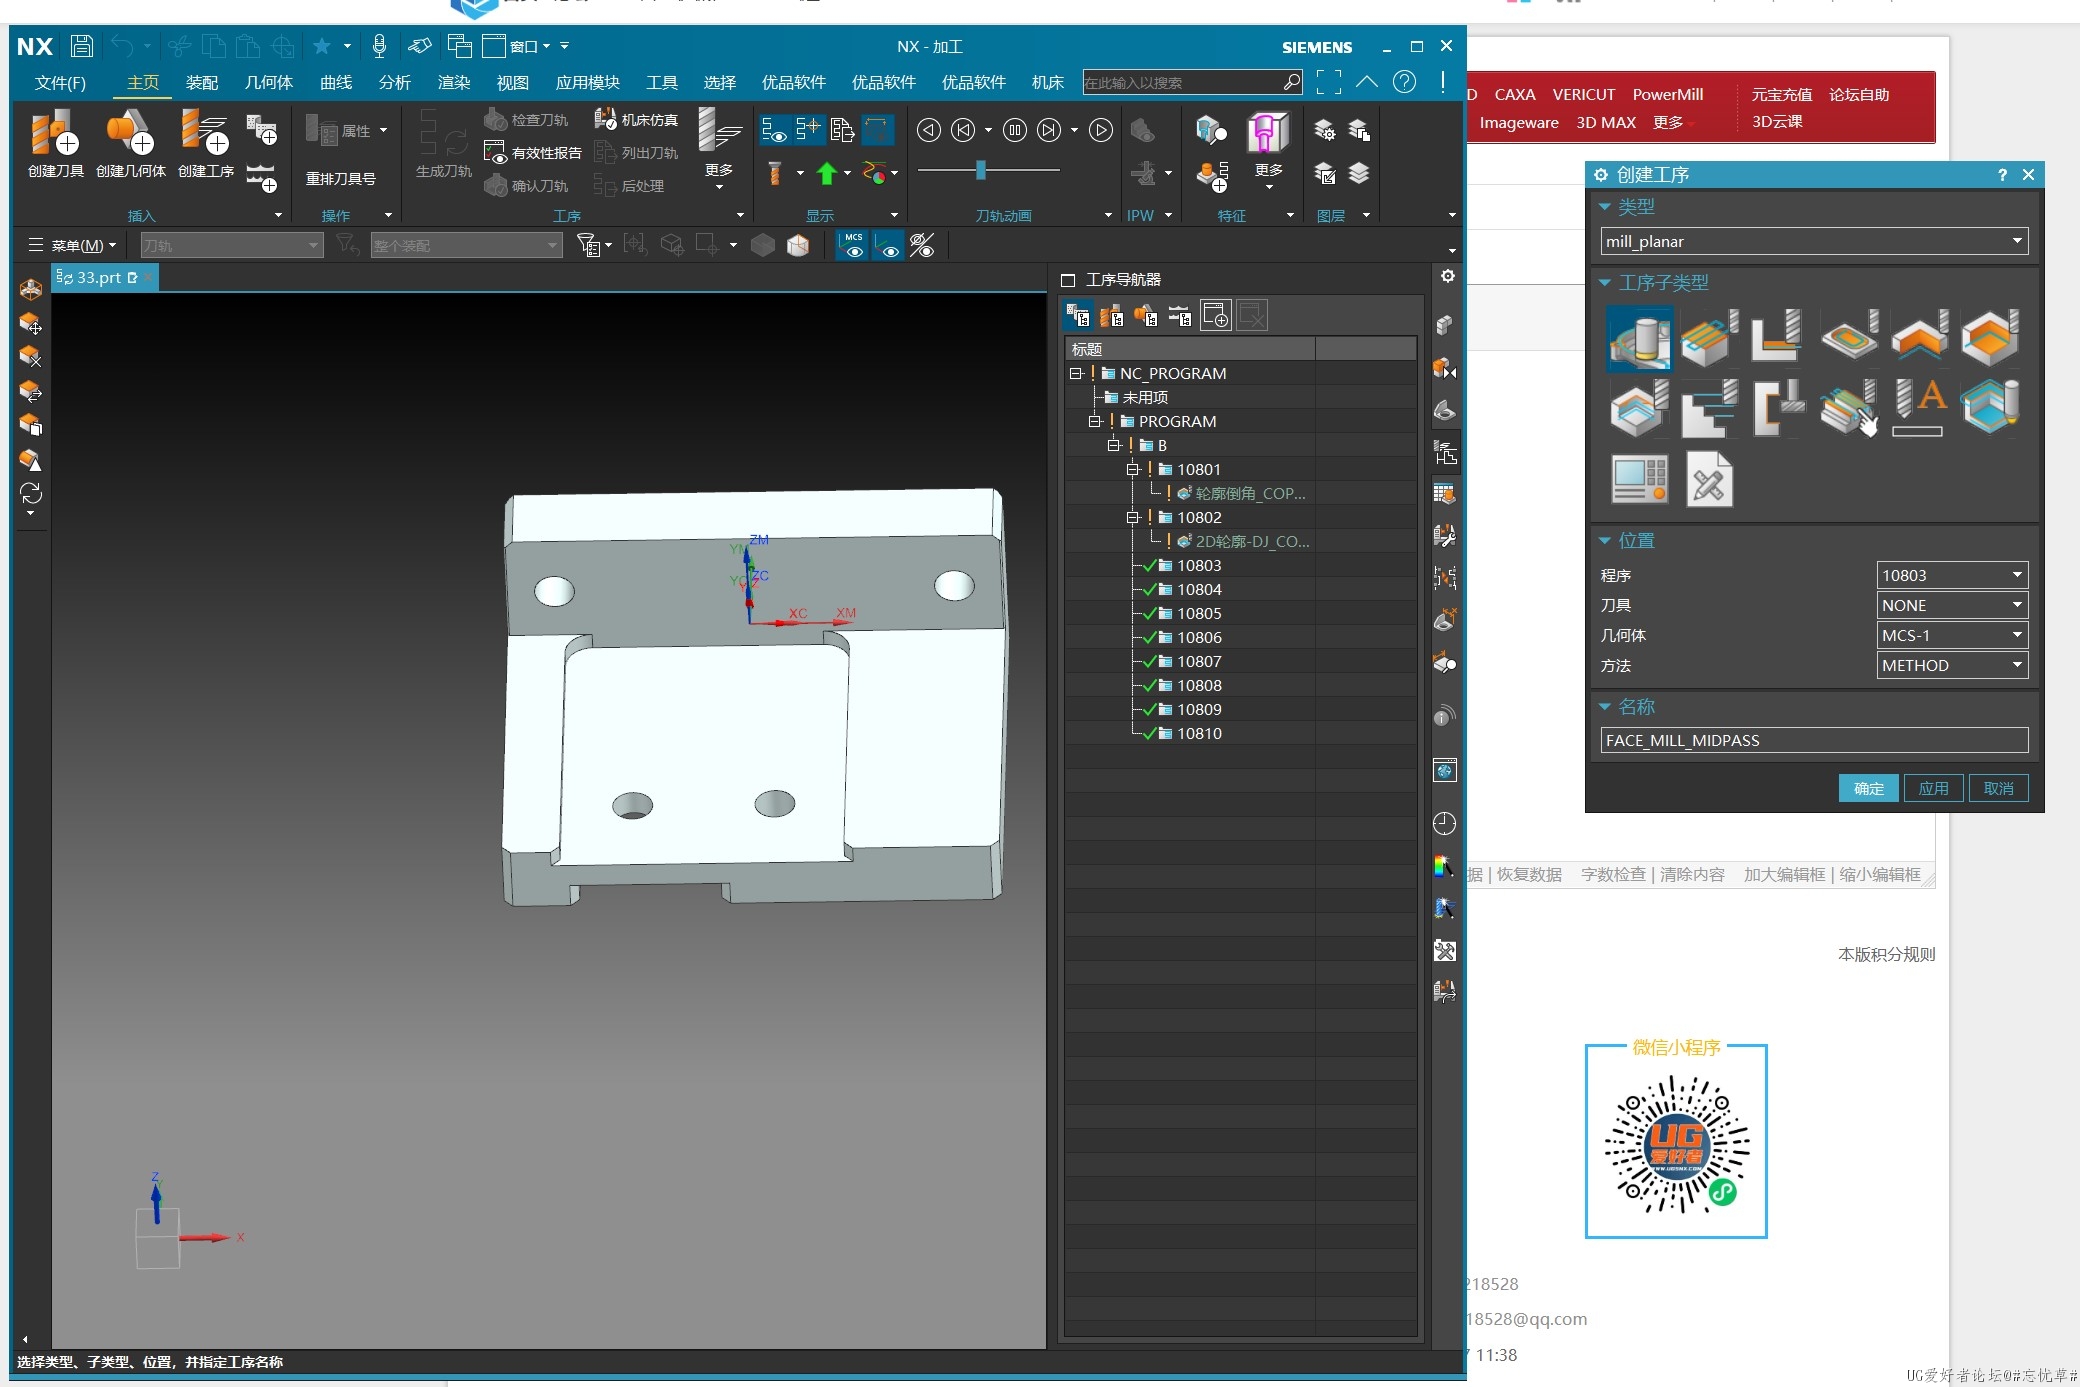This screenshot has height=1387, width=2080.
Task: Click the voice microphone icon in title bar
Action: point(379,46)
